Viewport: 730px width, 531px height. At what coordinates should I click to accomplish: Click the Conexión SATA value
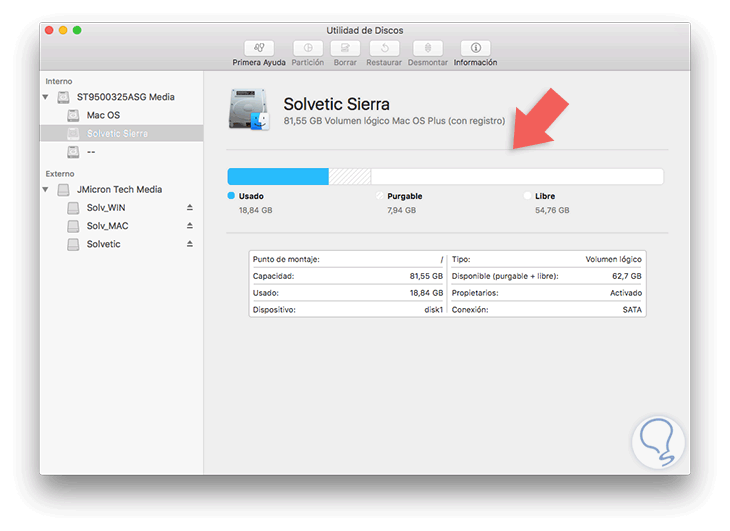pyautogui.click(x=632, y=310)
